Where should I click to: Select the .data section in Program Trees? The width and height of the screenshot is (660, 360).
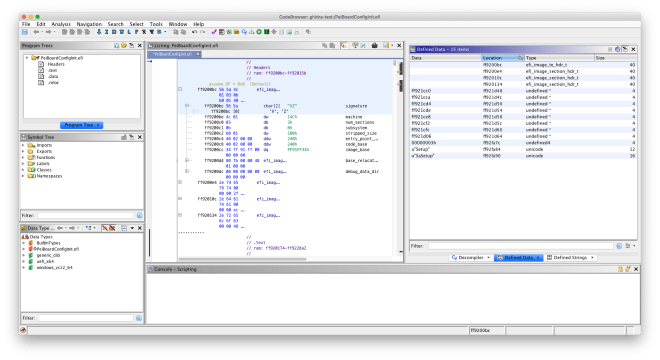click(53, 76)
